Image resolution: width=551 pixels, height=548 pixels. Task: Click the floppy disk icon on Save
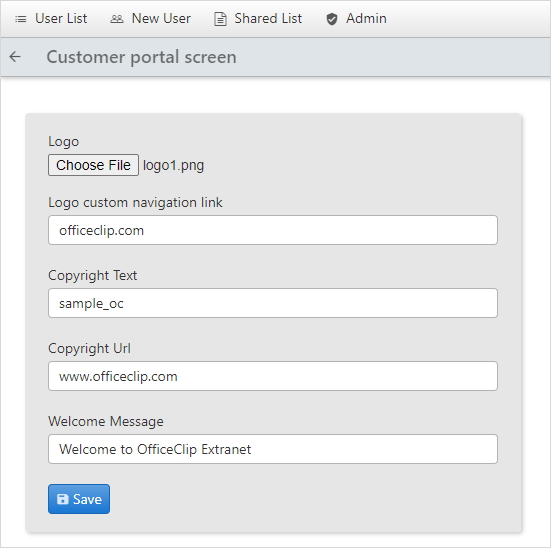tap(63, 499)
